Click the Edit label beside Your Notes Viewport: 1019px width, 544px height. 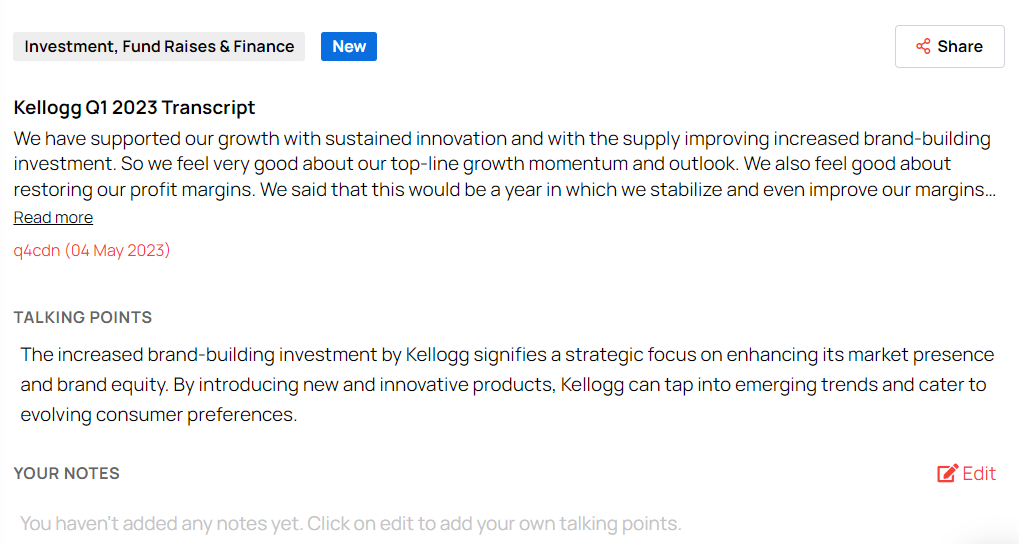click(979, 474)
